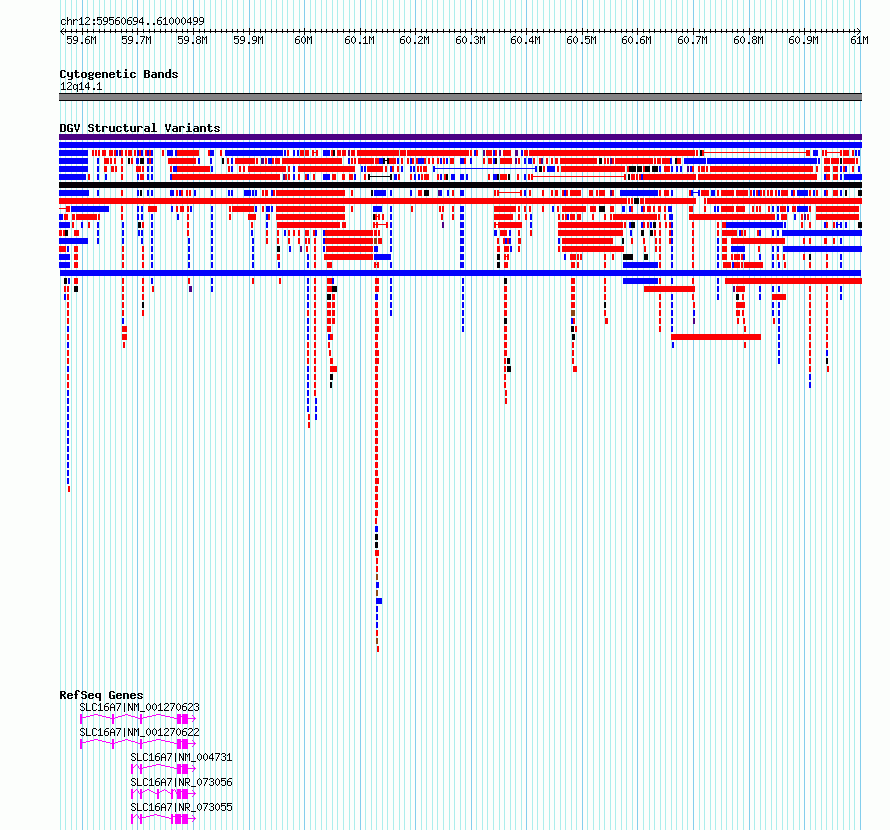Click the magenta gene model under NM_004731

click(x=163, y=769)
